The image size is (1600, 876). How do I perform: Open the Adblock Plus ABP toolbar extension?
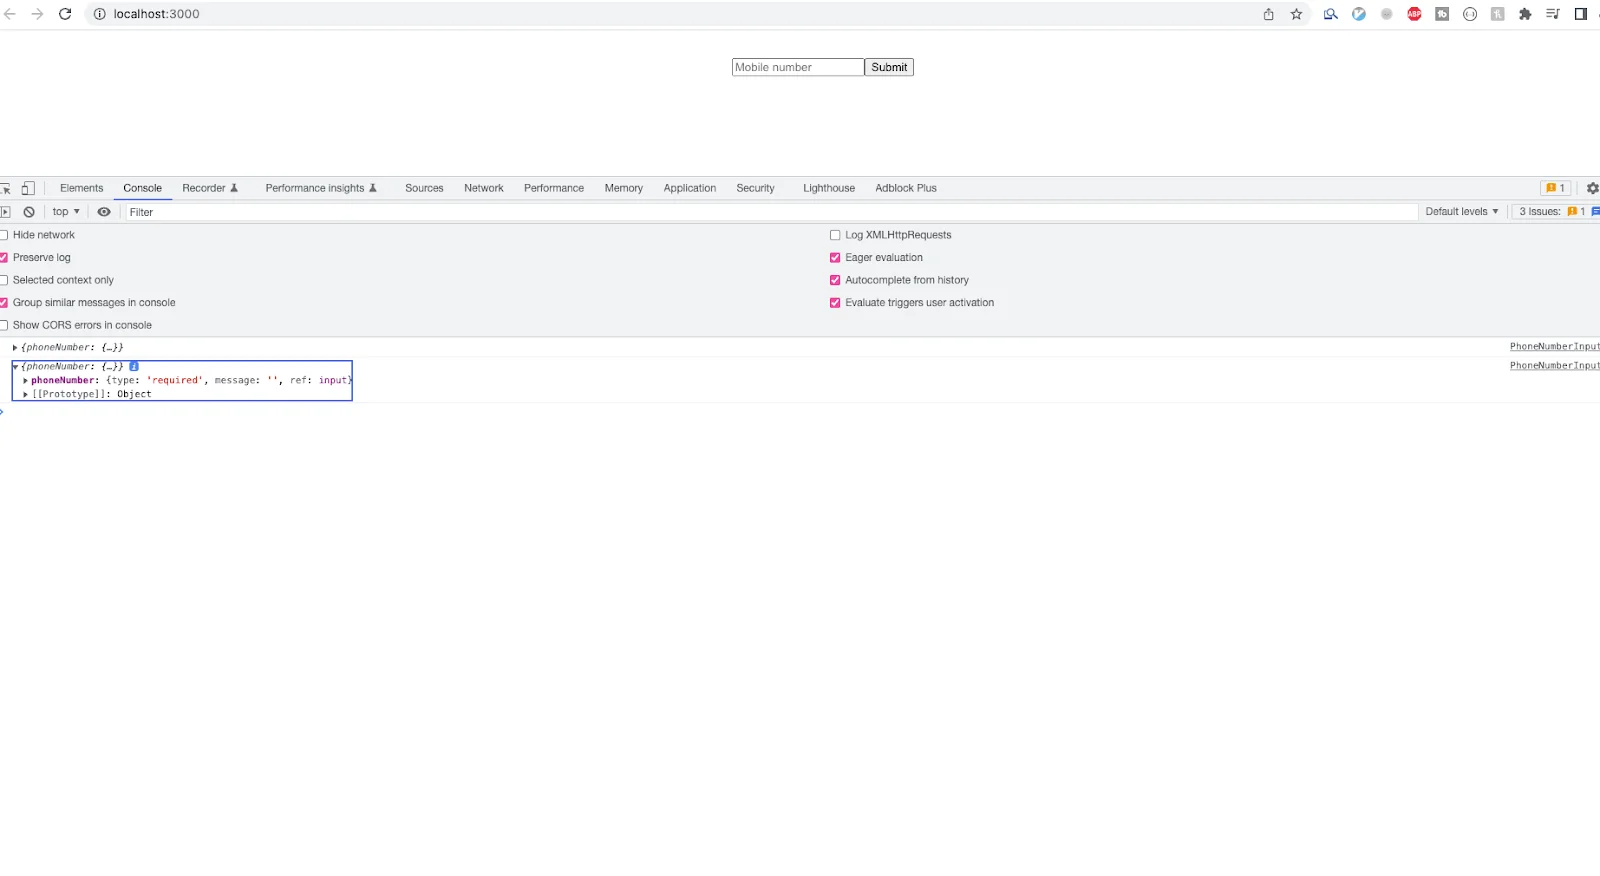(1414, 14)
